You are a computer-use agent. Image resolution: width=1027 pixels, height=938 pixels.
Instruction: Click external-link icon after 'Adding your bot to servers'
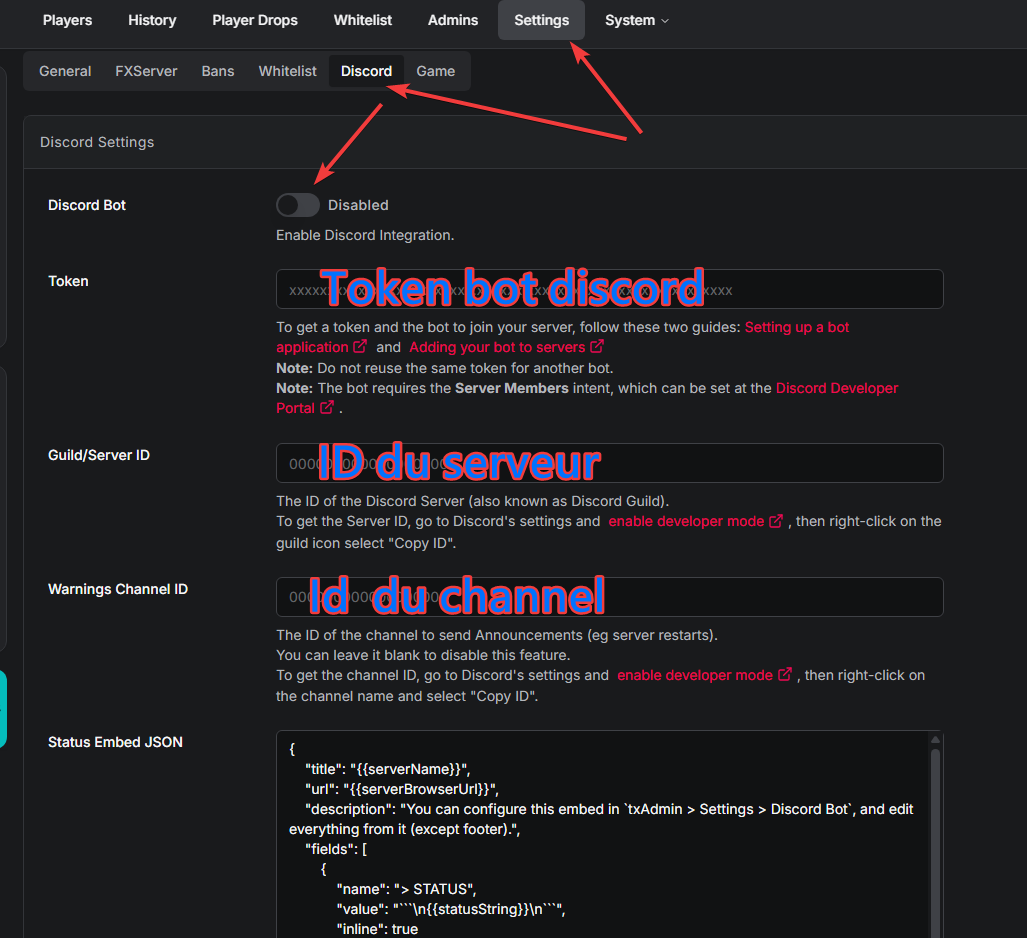tap(597, 347)
